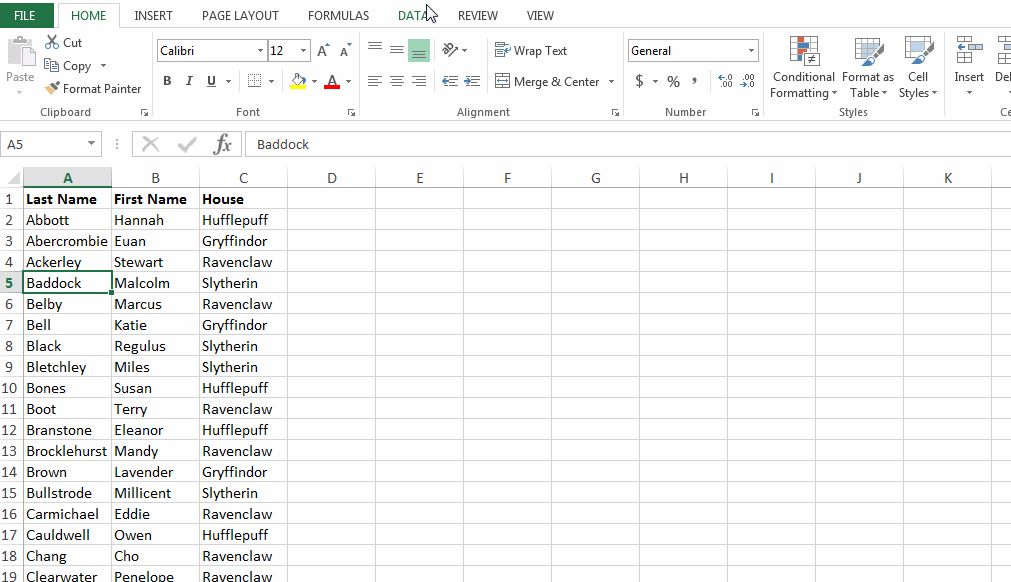Click the Format Painter brush icon
Viewport: 1011px width, 582px height.
click(52, 89)
